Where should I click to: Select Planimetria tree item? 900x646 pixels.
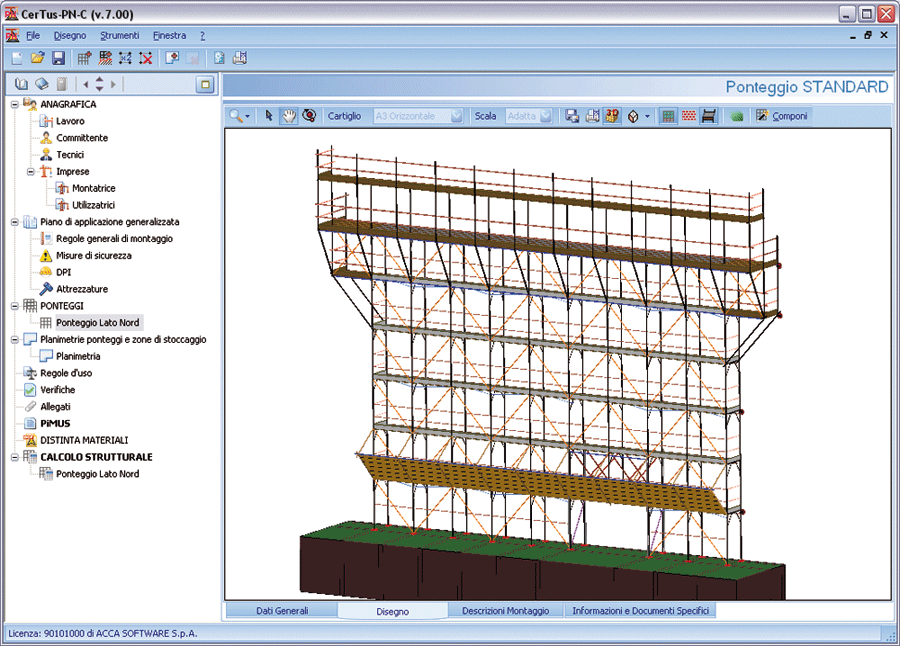[78, 356]
